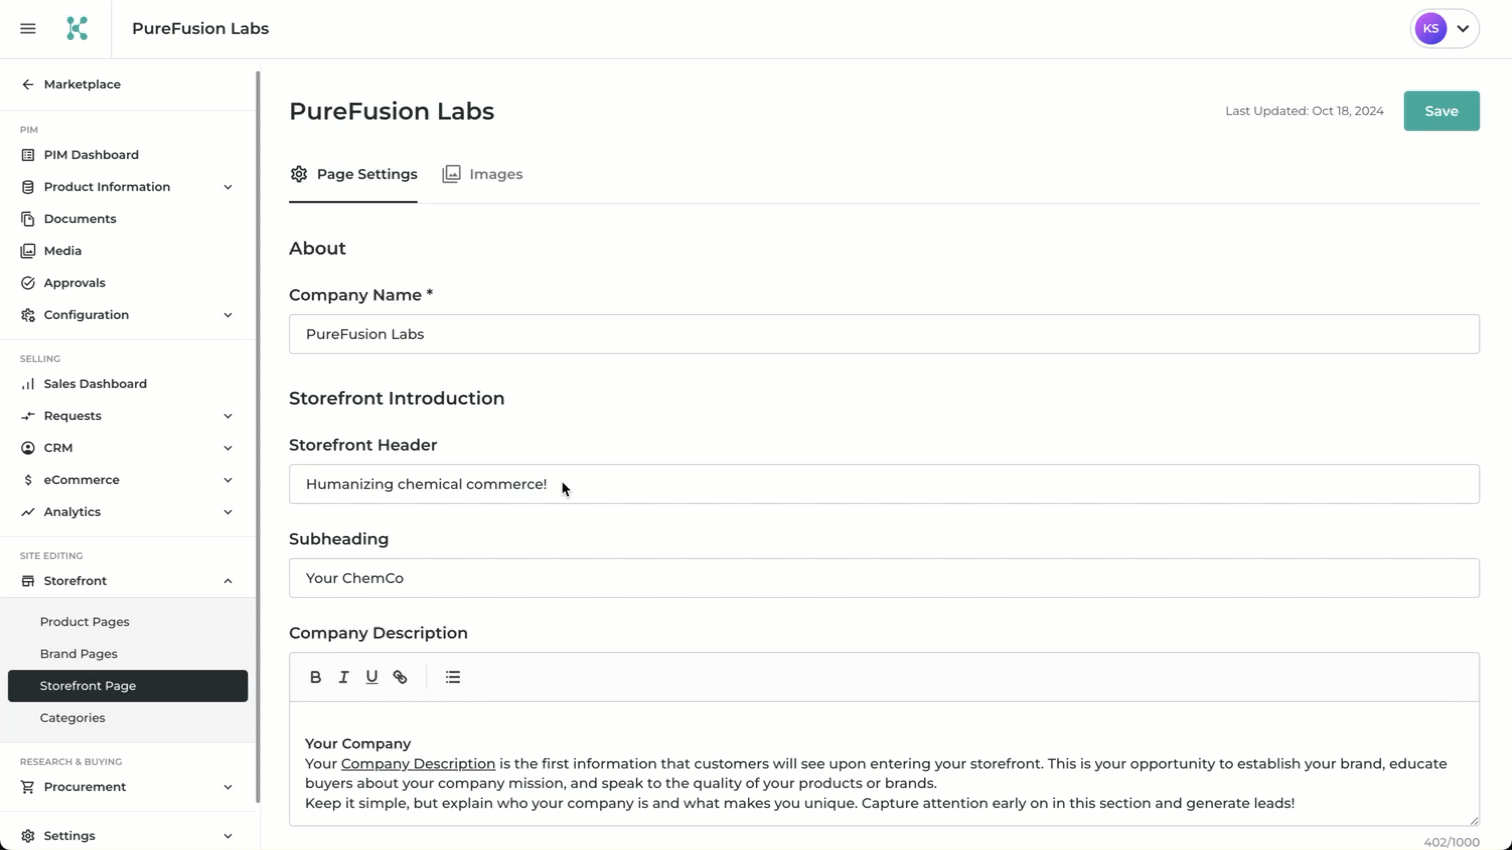This screenshot has height=850, width=1512.
Task: Switch to the Images tab
Action: (483, 174)
